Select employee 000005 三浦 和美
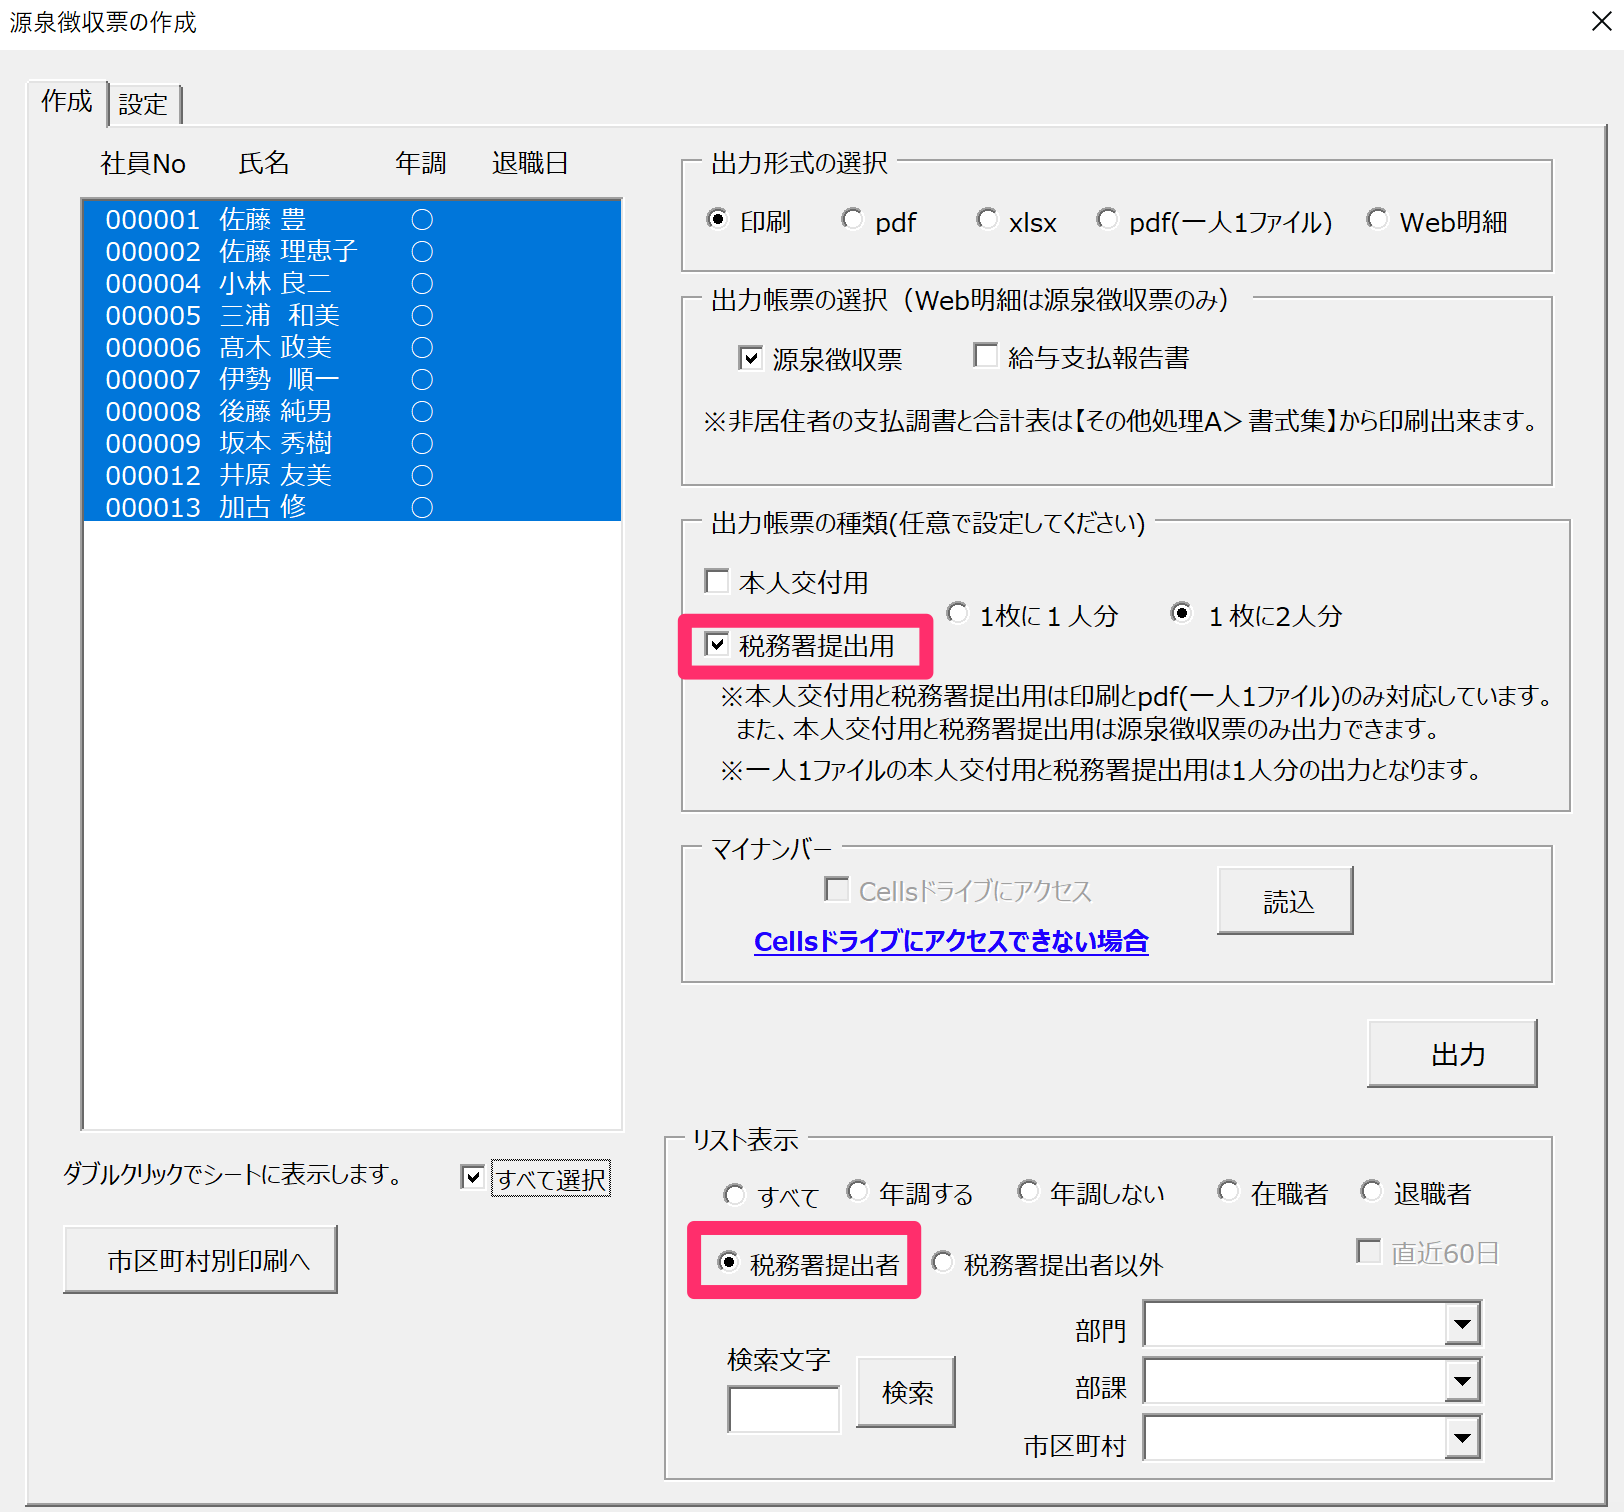The height and width of the screenshot is (1512, 1624). [352, 315]
